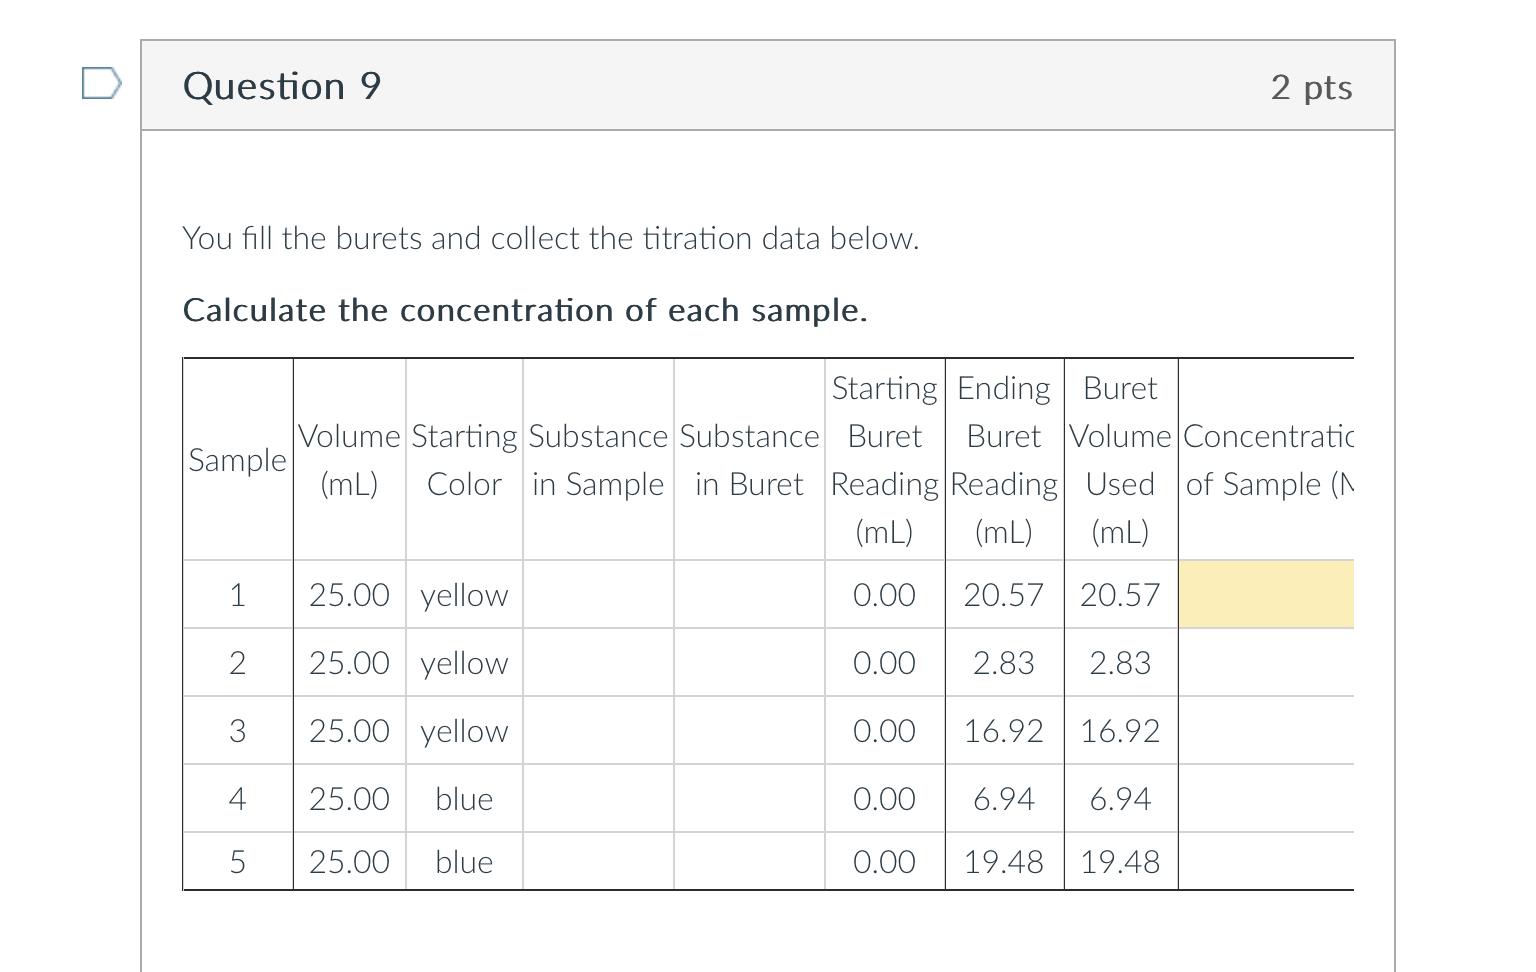Click the concentration field for Sample 5
The width and height of the screenshot is (1536, 972).
pyautogui.click(x=1266, y=861)
